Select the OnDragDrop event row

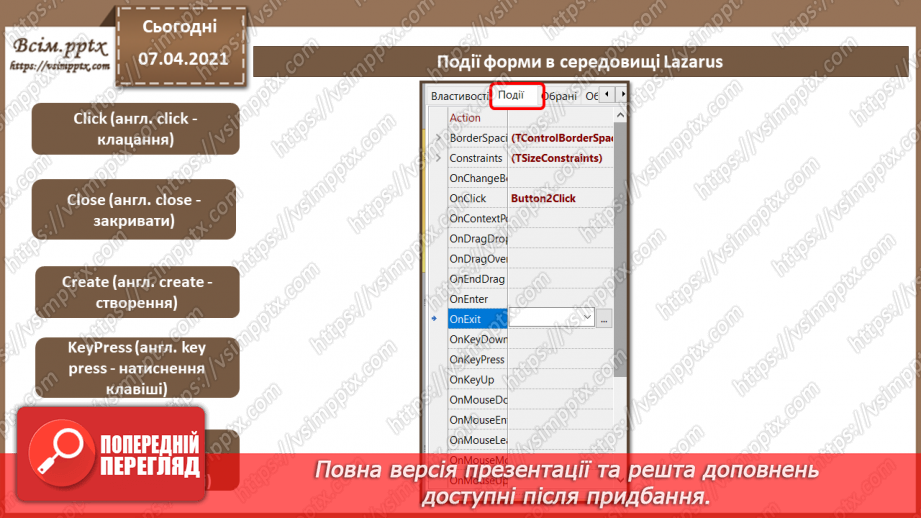530,238
